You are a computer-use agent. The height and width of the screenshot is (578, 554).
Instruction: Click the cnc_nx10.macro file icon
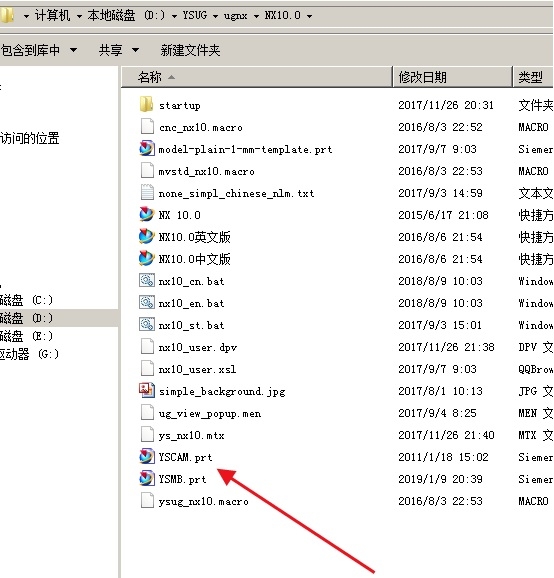[x=147, y=127]
